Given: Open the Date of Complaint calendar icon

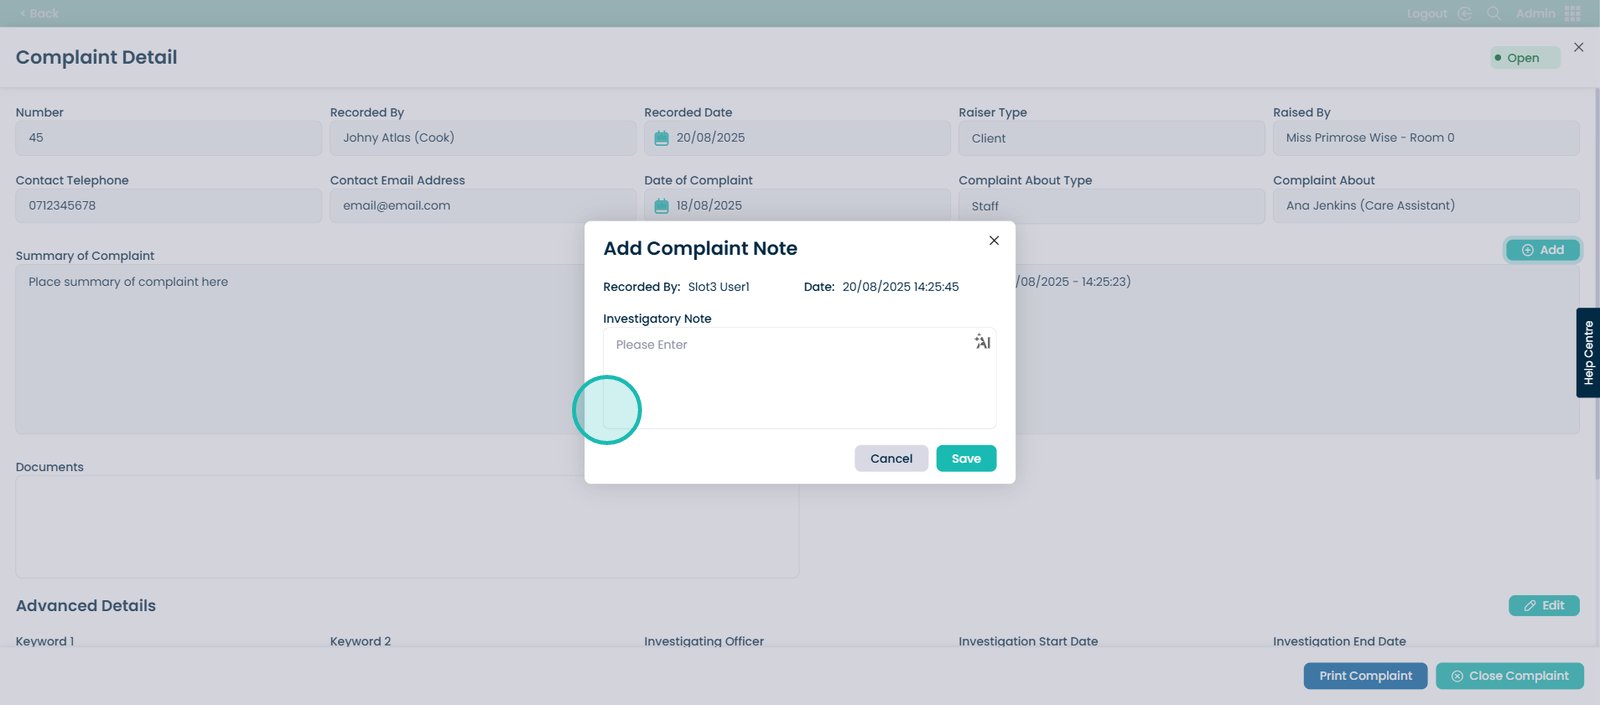Looking at the screenshot, I should (661, 206).
